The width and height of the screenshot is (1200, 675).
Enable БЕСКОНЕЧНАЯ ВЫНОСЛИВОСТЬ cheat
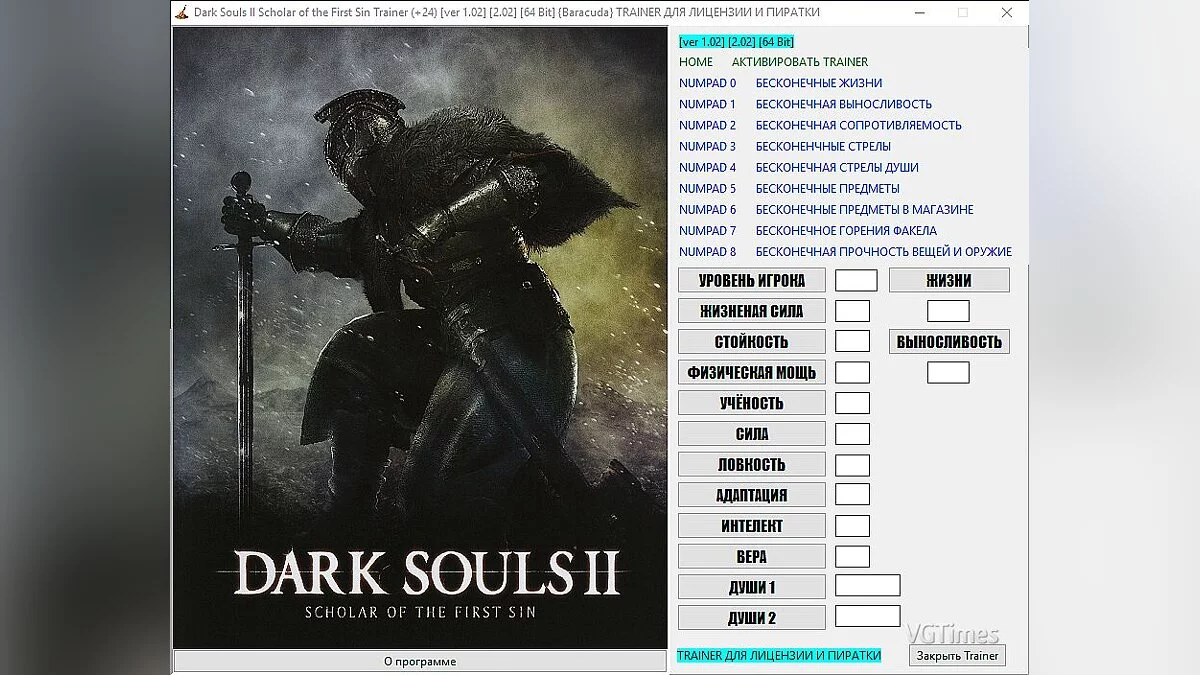844,104
